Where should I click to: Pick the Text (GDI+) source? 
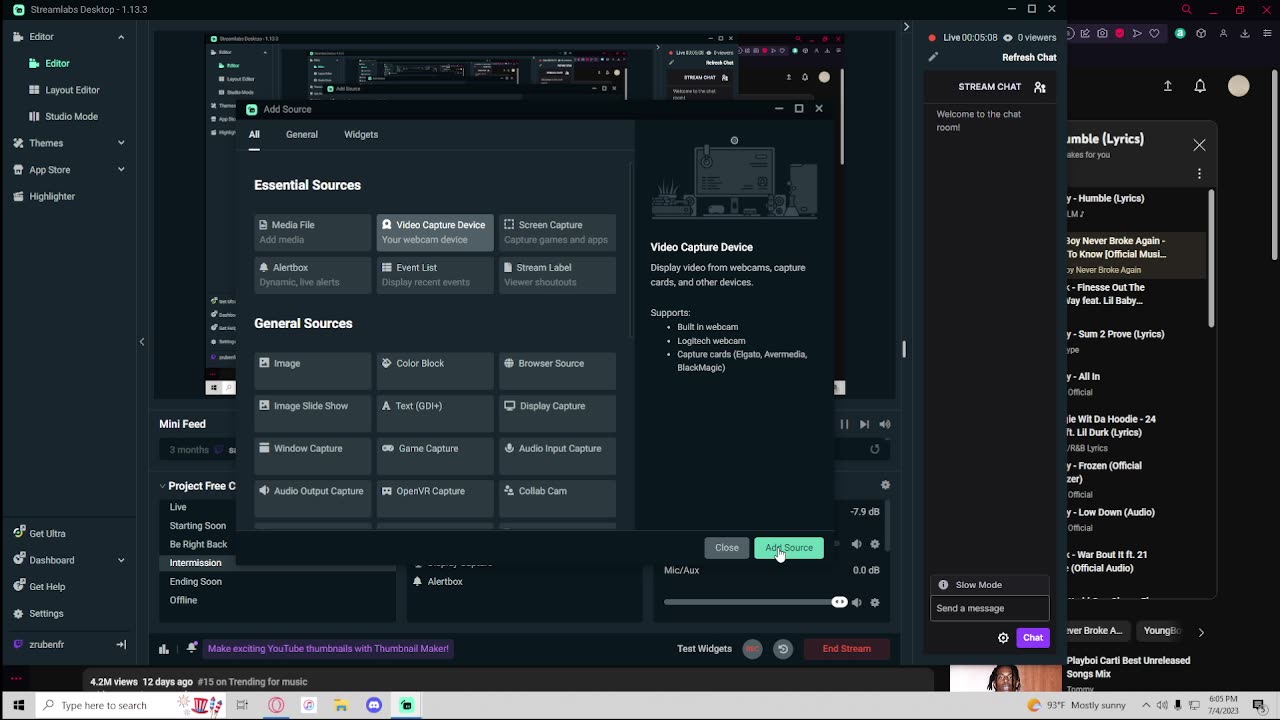(435, 414)
